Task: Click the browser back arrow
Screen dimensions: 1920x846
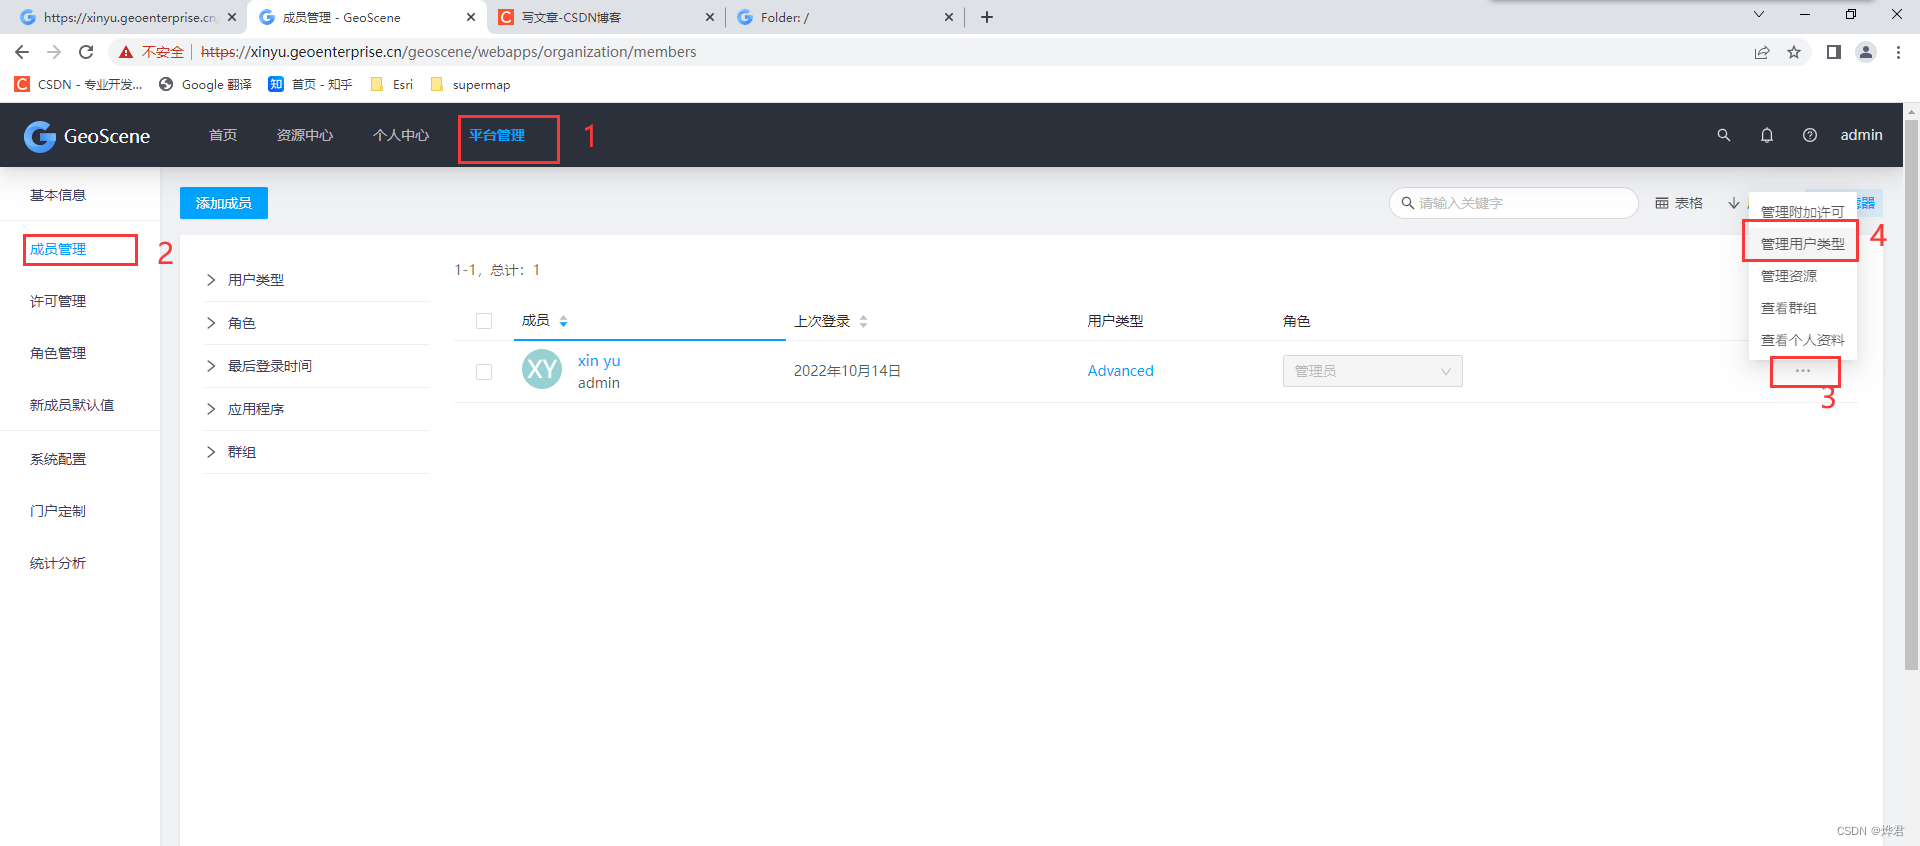Action: [22, 52]
